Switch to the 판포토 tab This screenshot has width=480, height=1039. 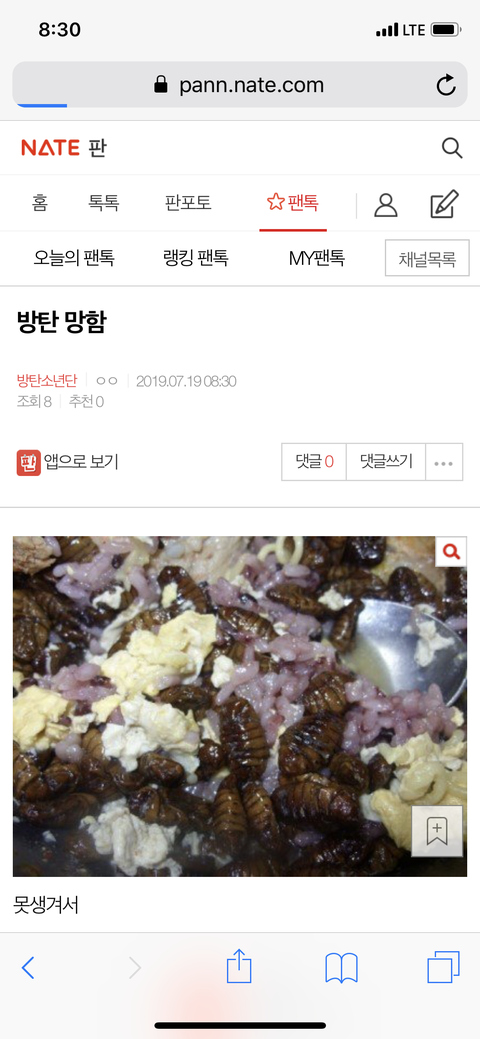click(x=188, y=202)
